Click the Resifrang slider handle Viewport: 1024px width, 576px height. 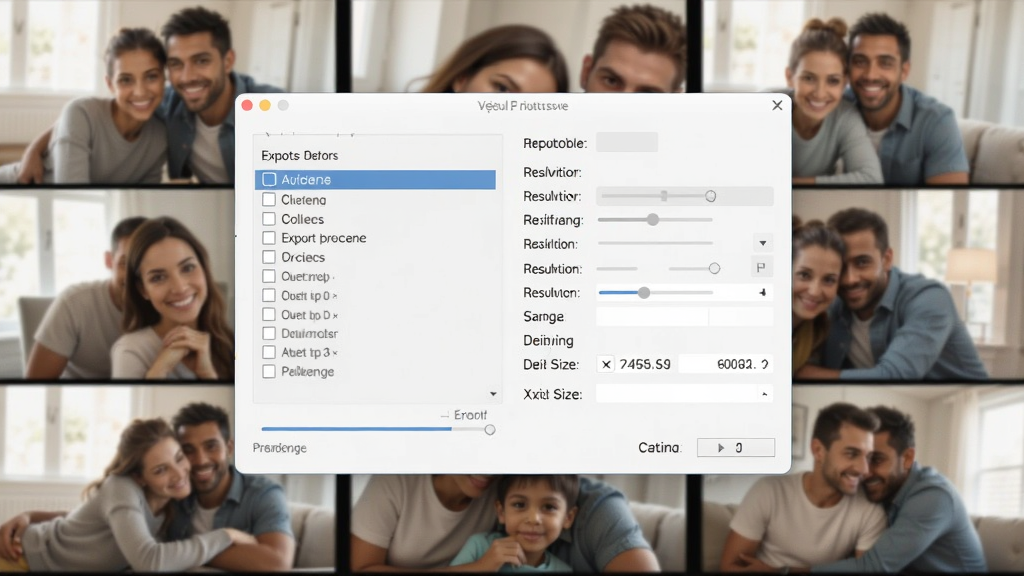click(x=653, y=219)
